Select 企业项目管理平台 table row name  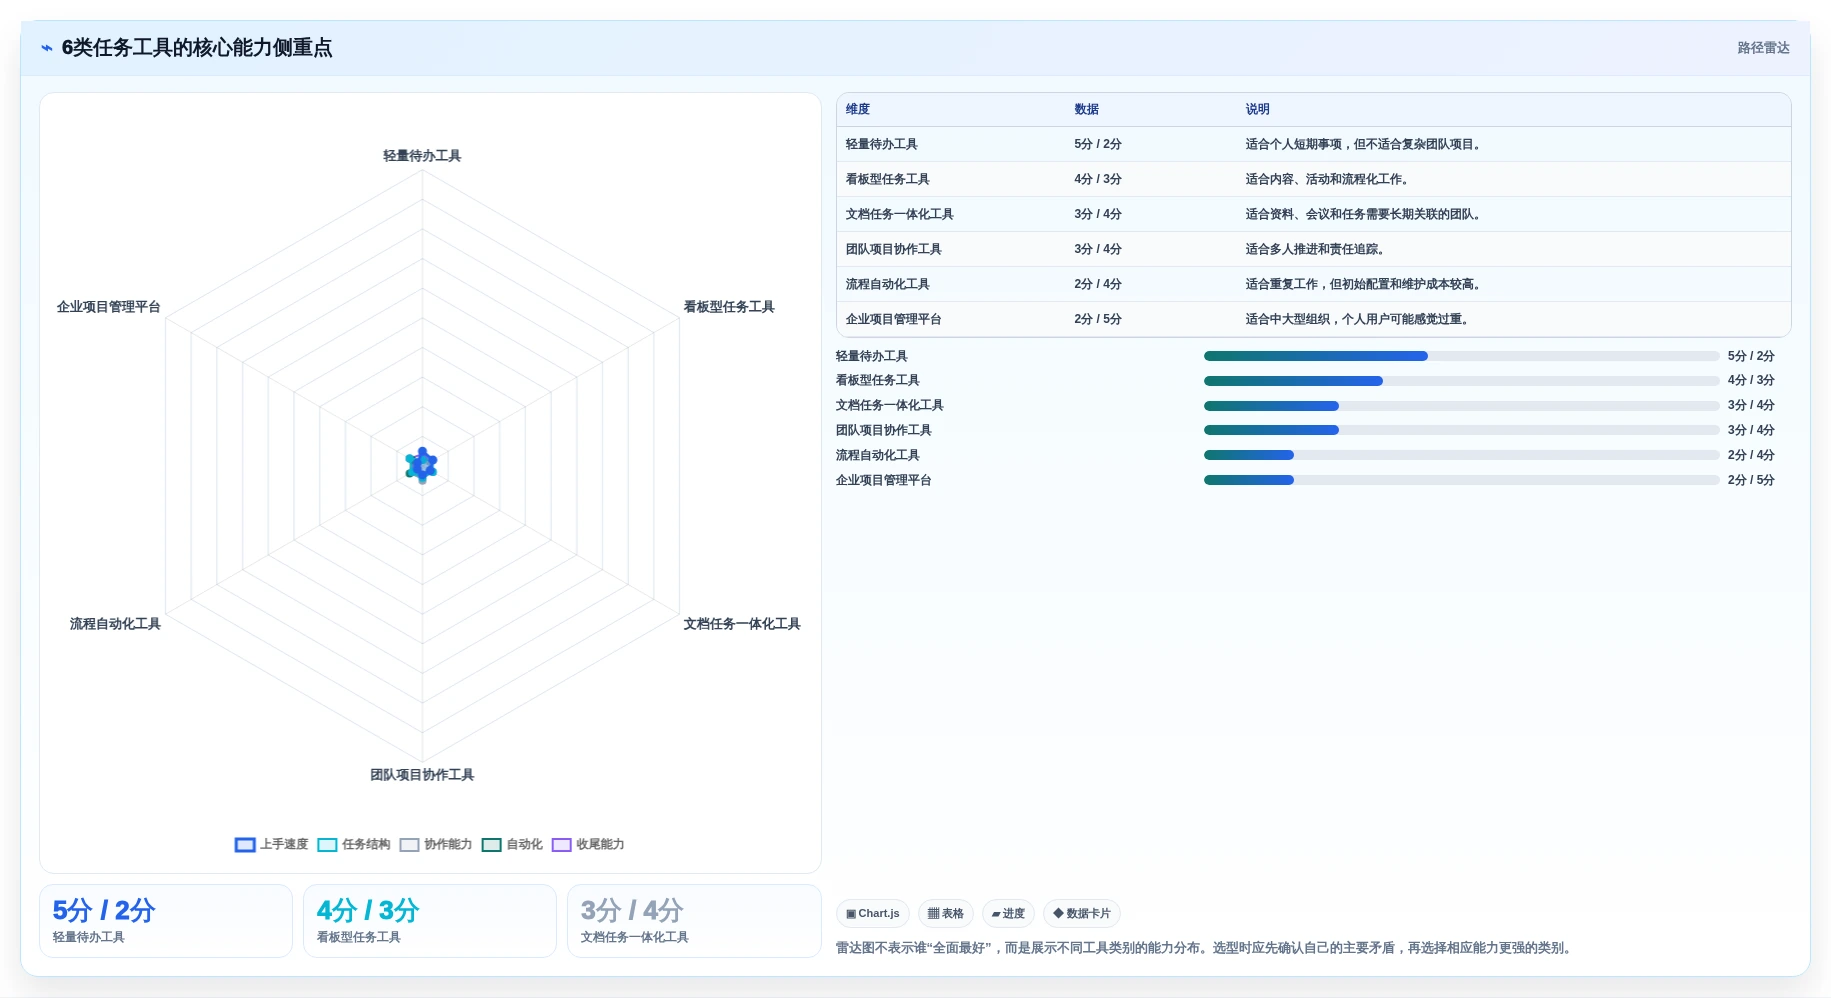point(894,319)
